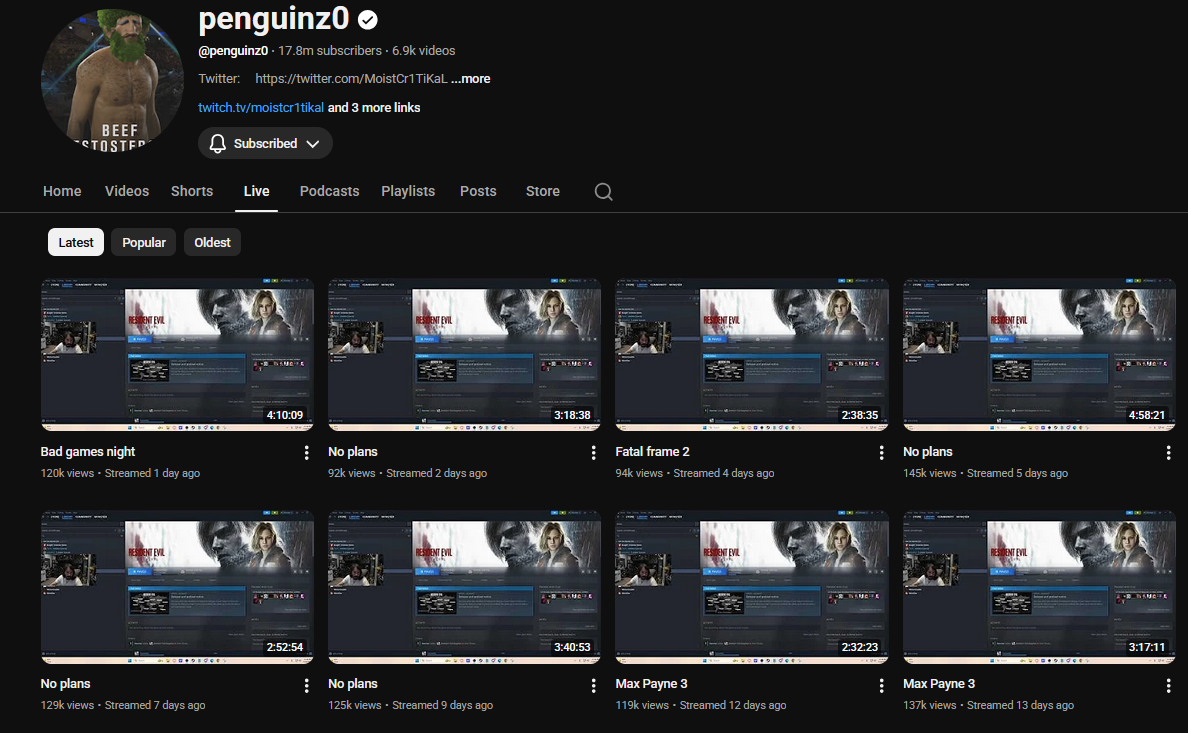Screen dimensions: 1188x733
Task: Switch to the Videos tab
Action: coord(127,191)
